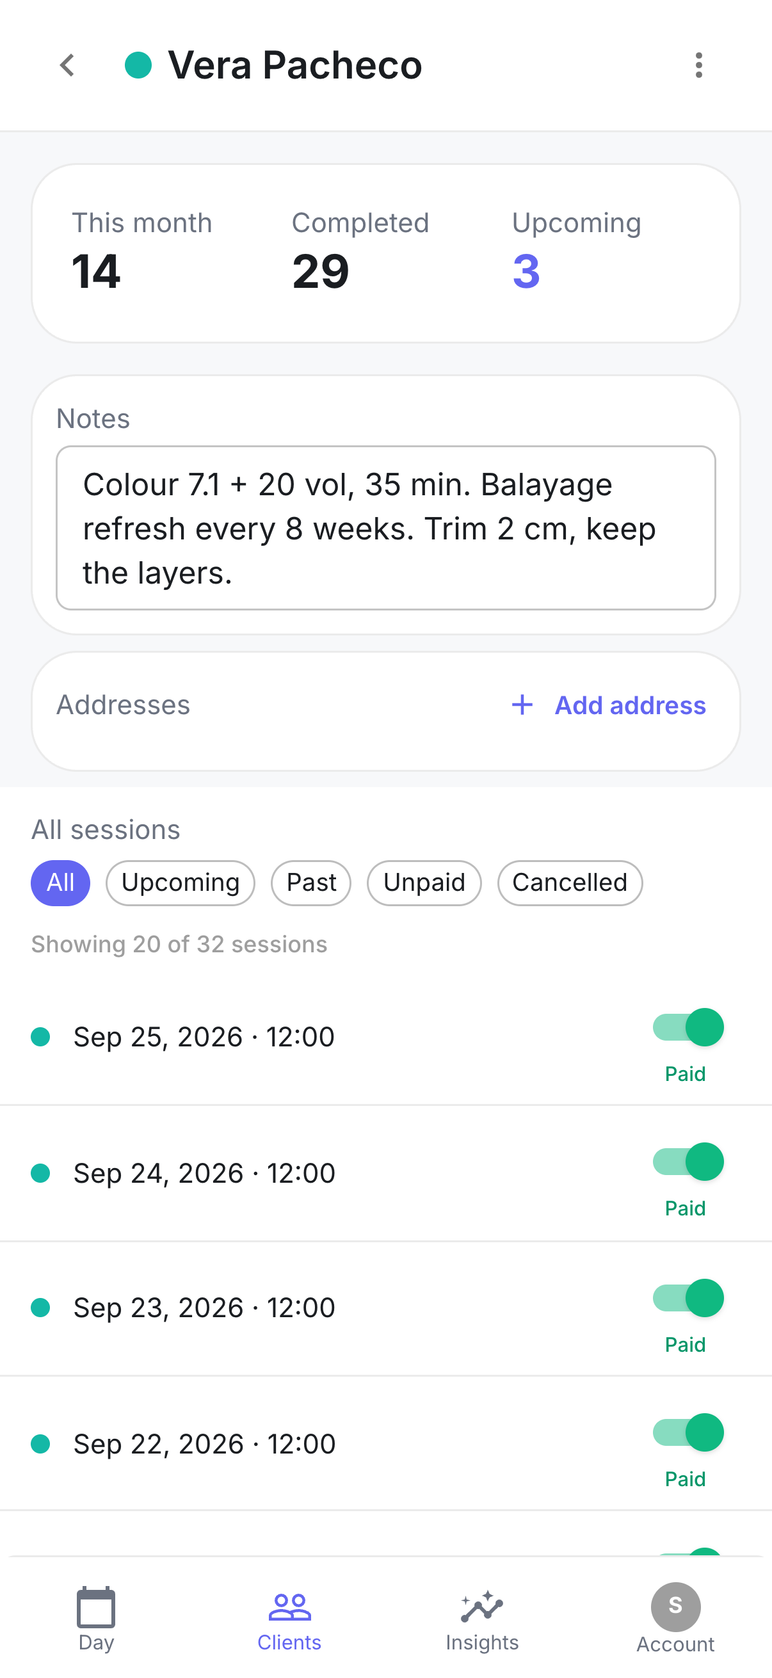
Task: Toggle Paid switch for Sep 22 session
Action: tap(688, 1433)
